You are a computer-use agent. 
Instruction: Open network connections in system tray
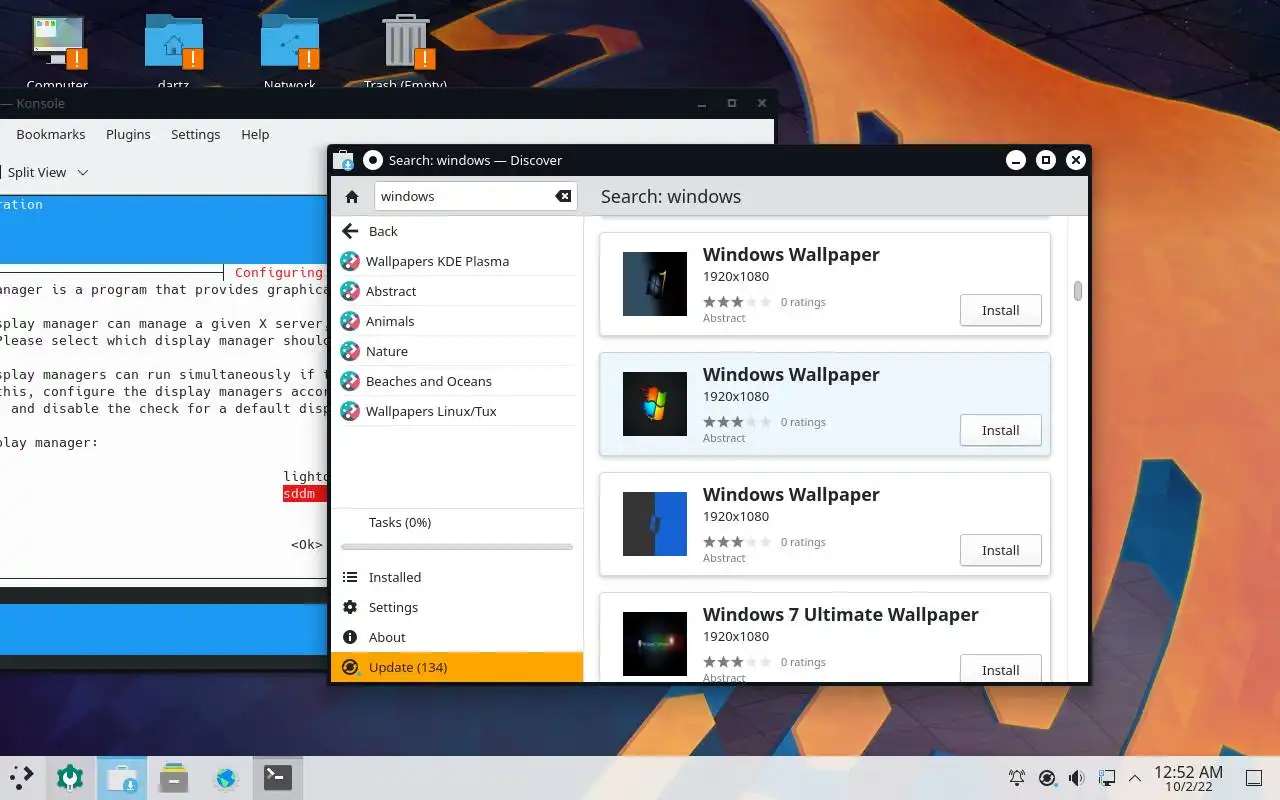[x=1106, y=778]
